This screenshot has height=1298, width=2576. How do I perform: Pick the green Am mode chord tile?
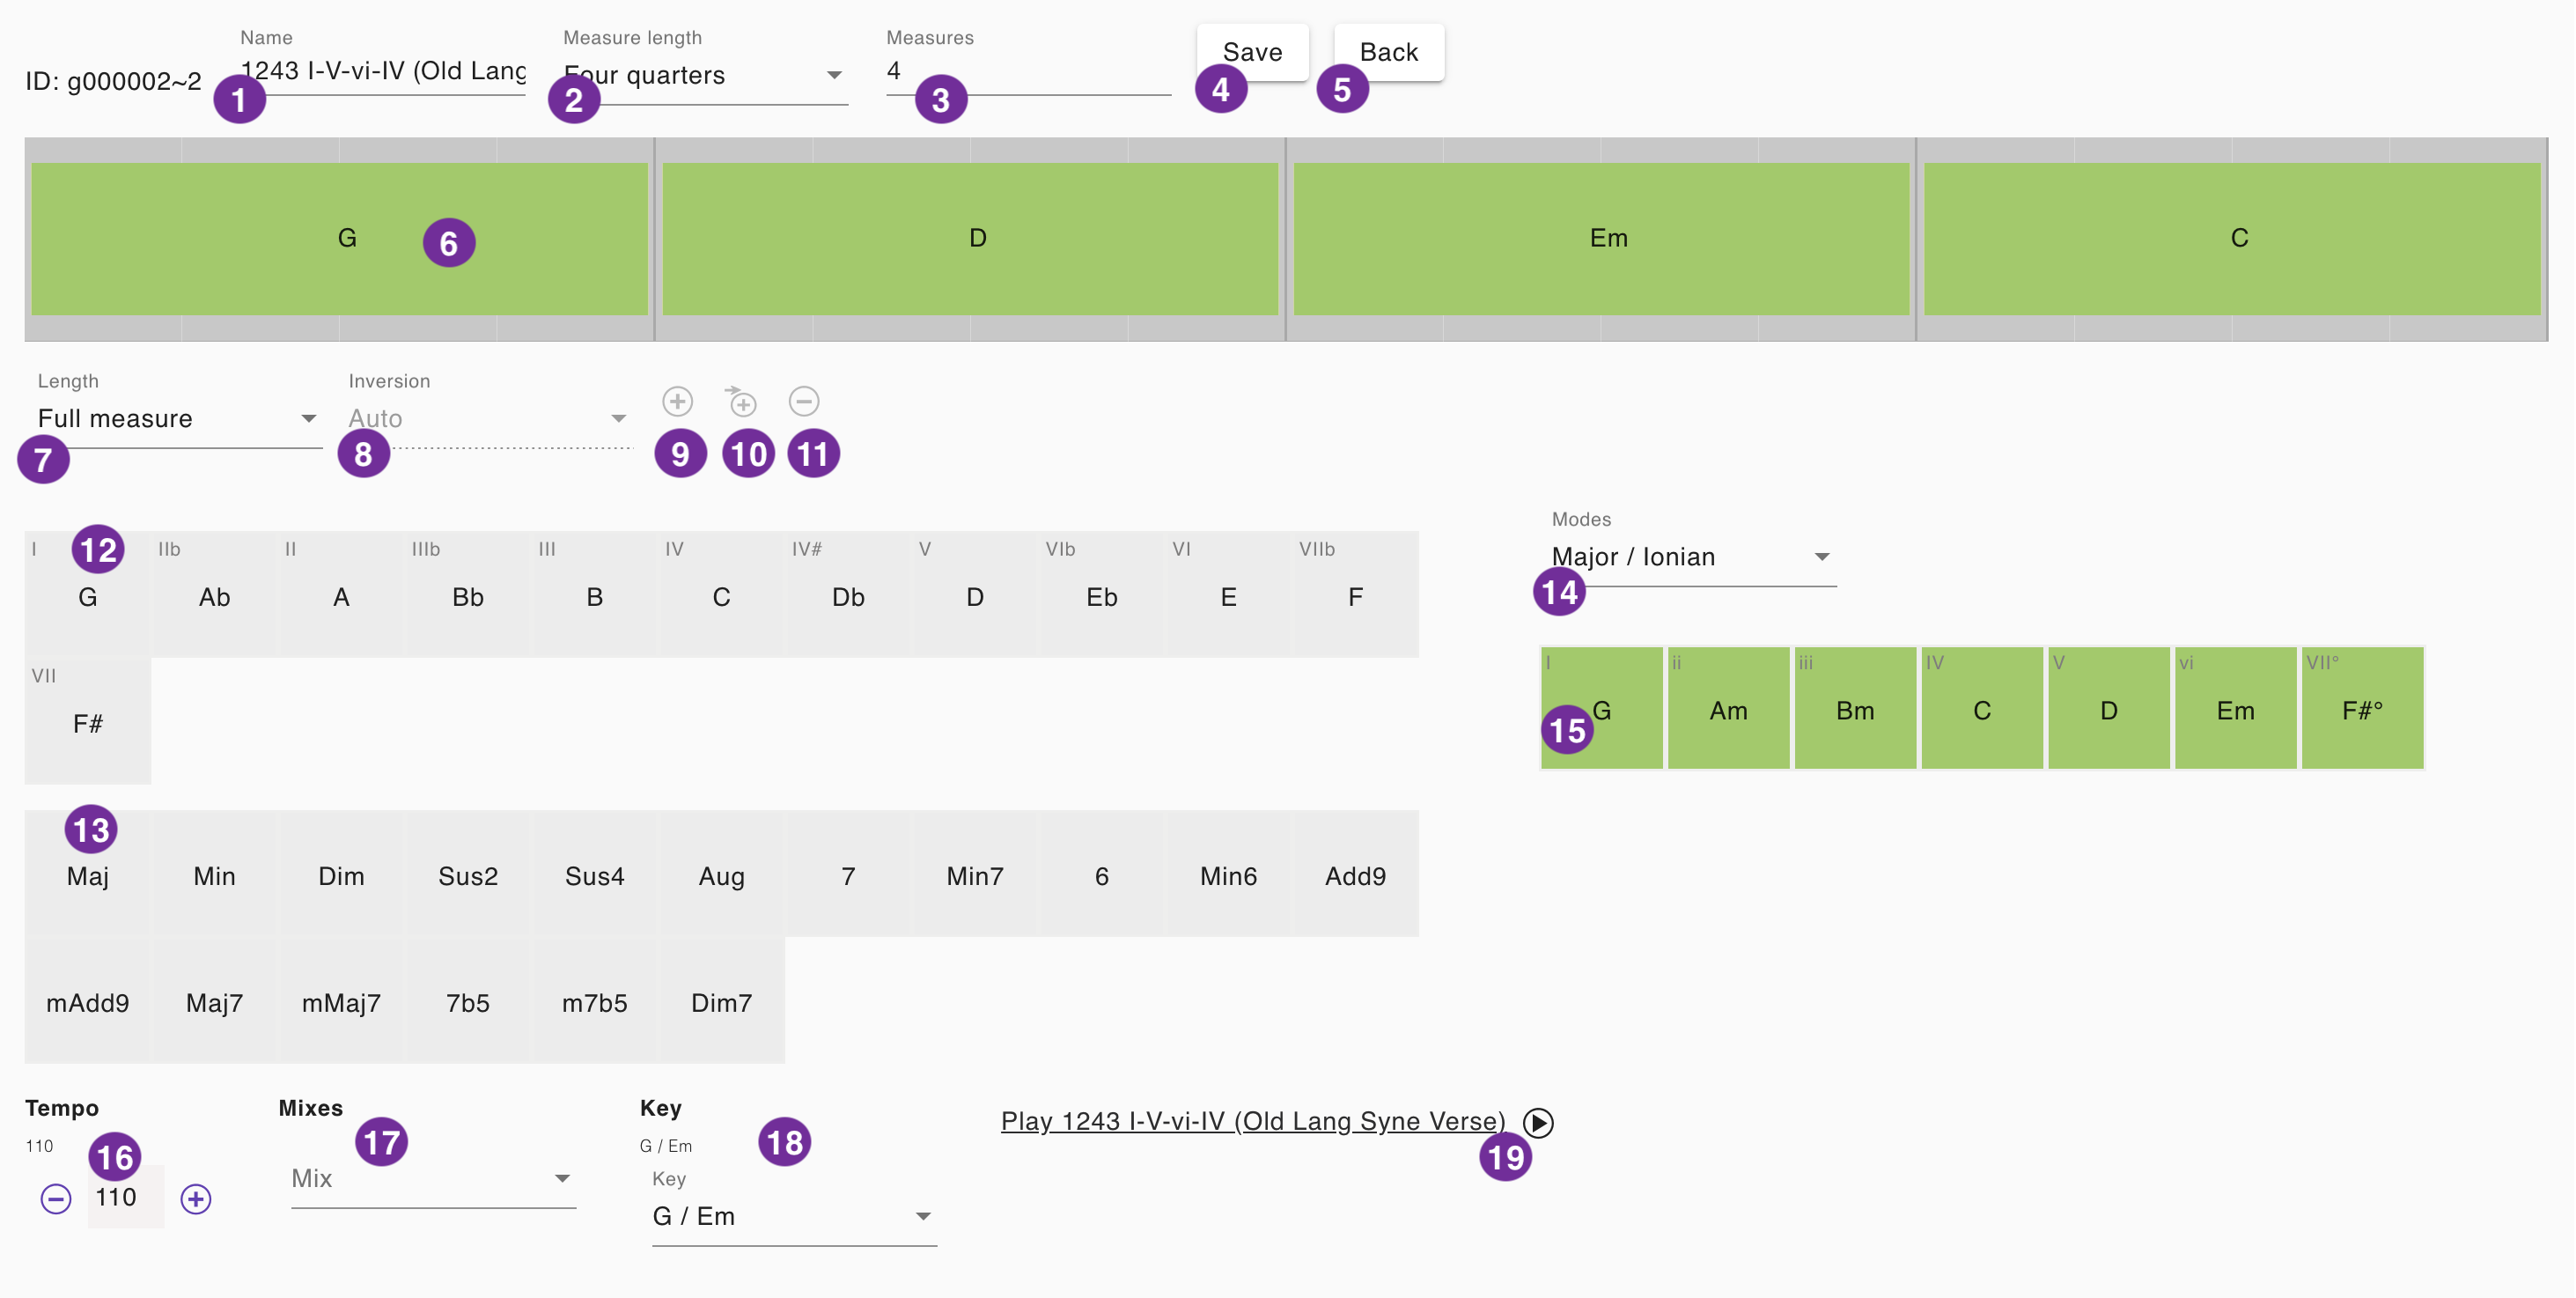1728,709
